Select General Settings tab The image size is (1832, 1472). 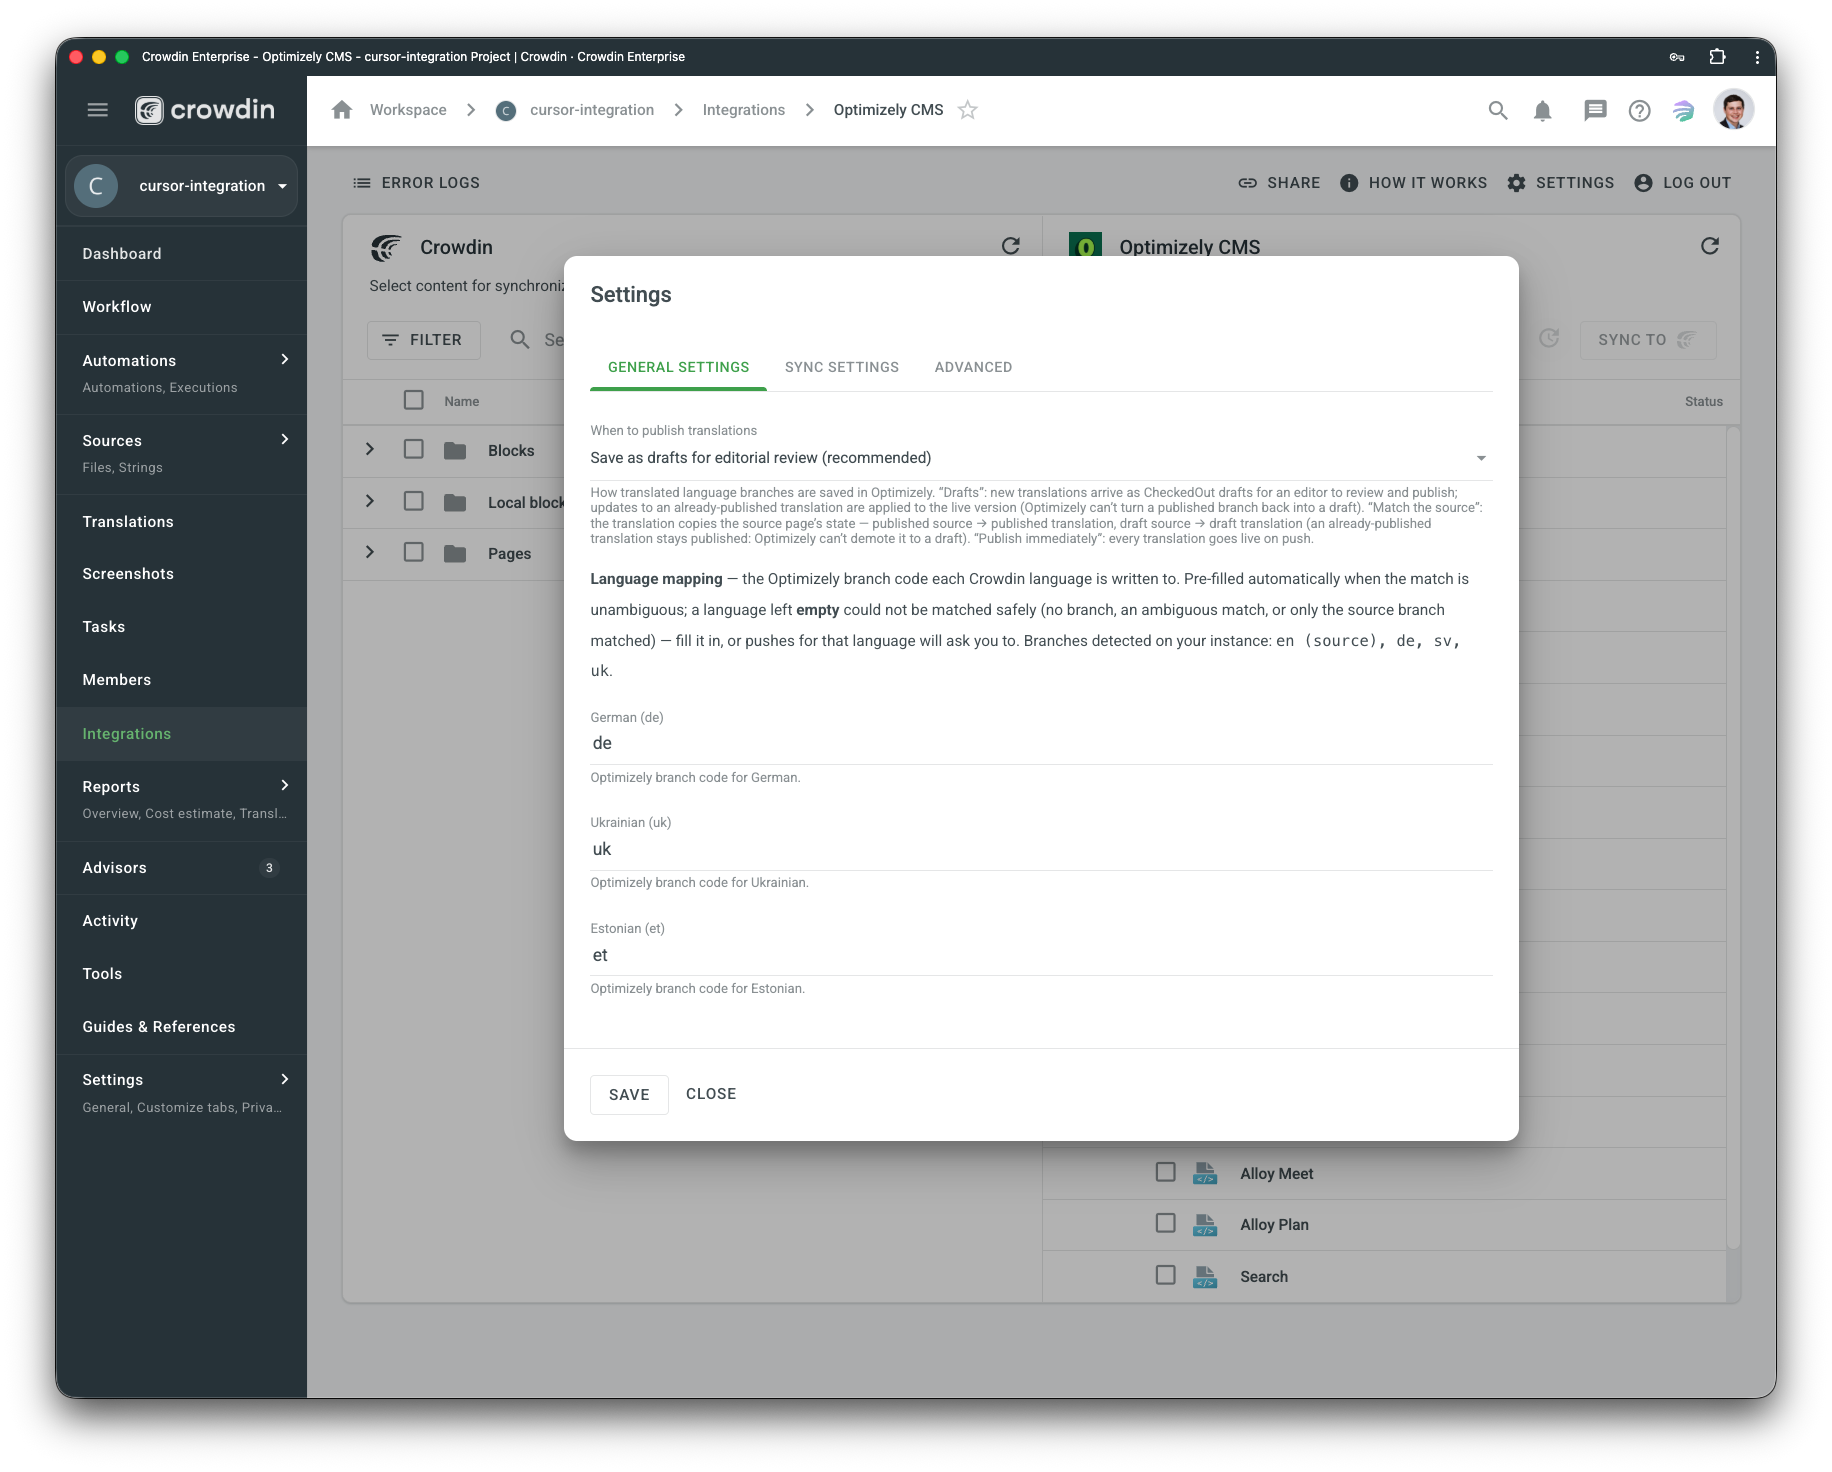[x=678, y=367]
